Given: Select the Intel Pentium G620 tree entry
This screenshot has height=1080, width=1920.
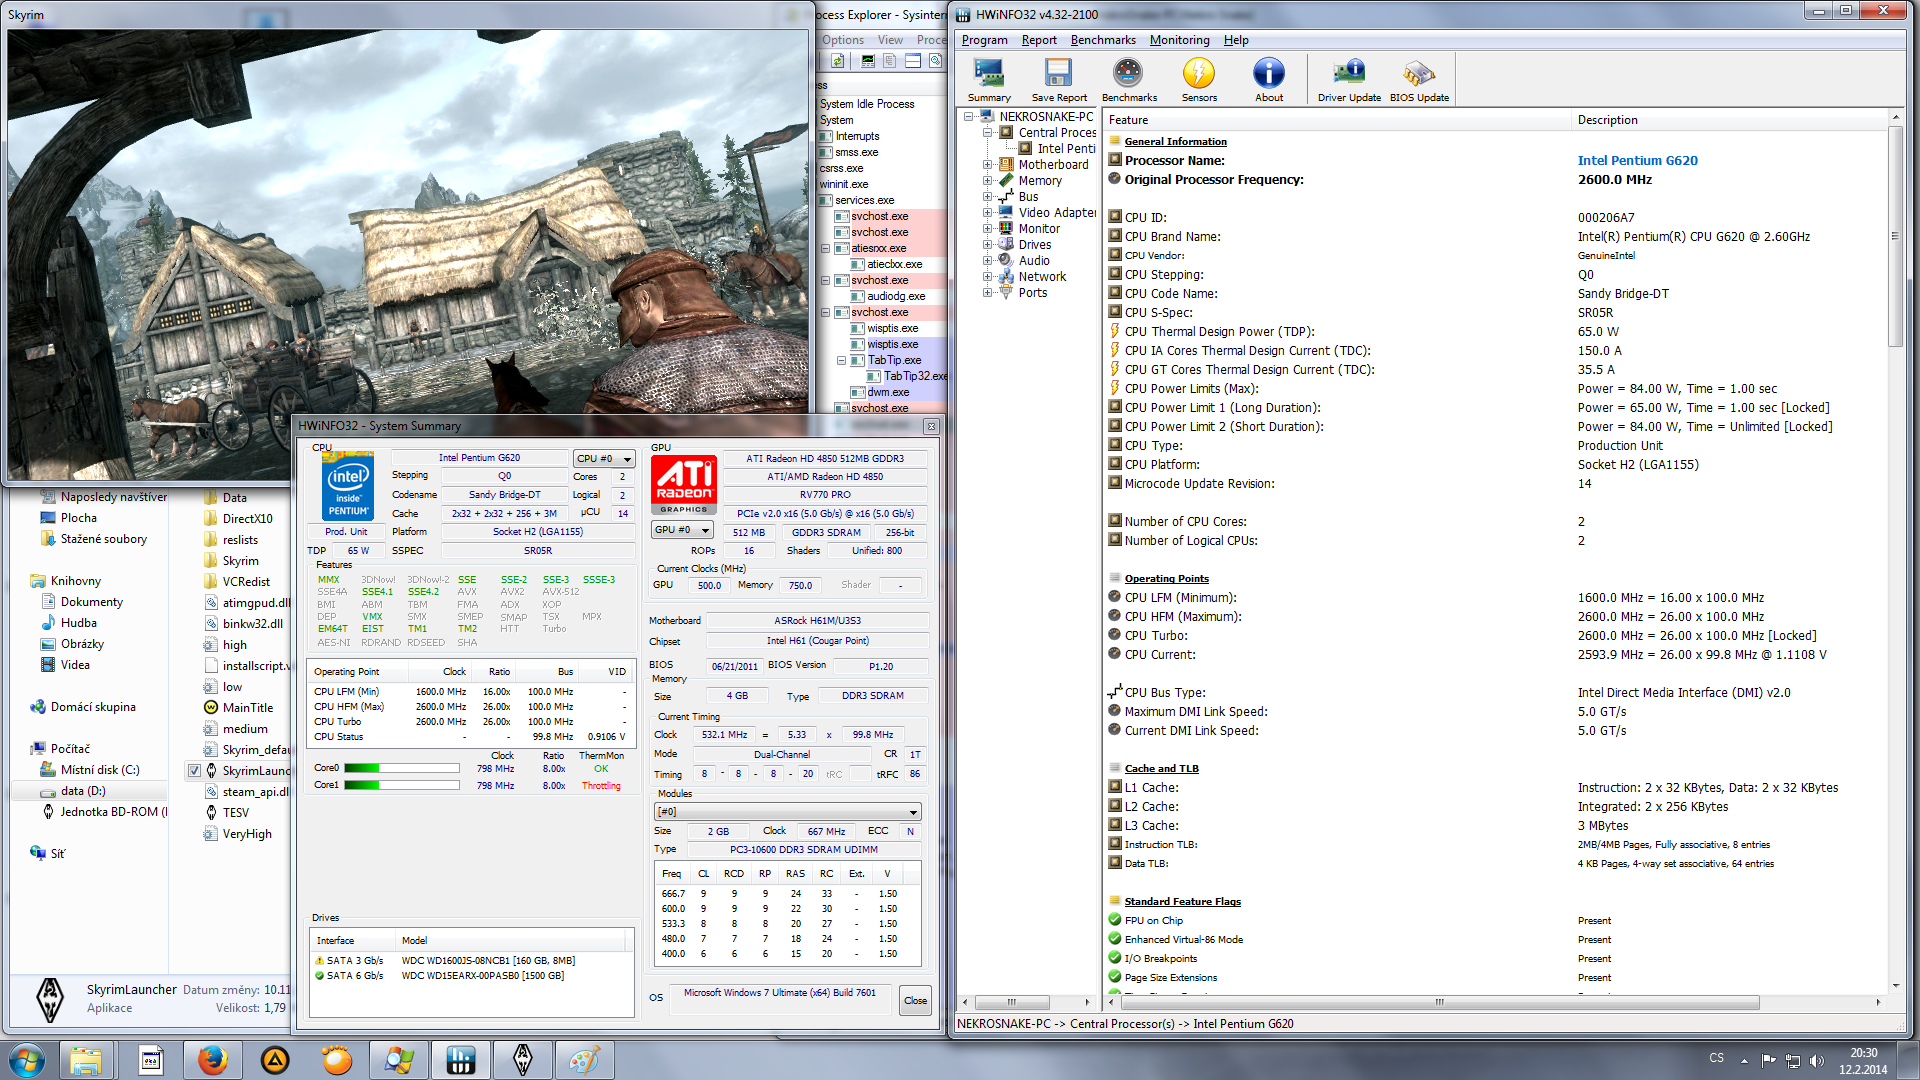Looking at the screenshot, I should pos(1066,149).
